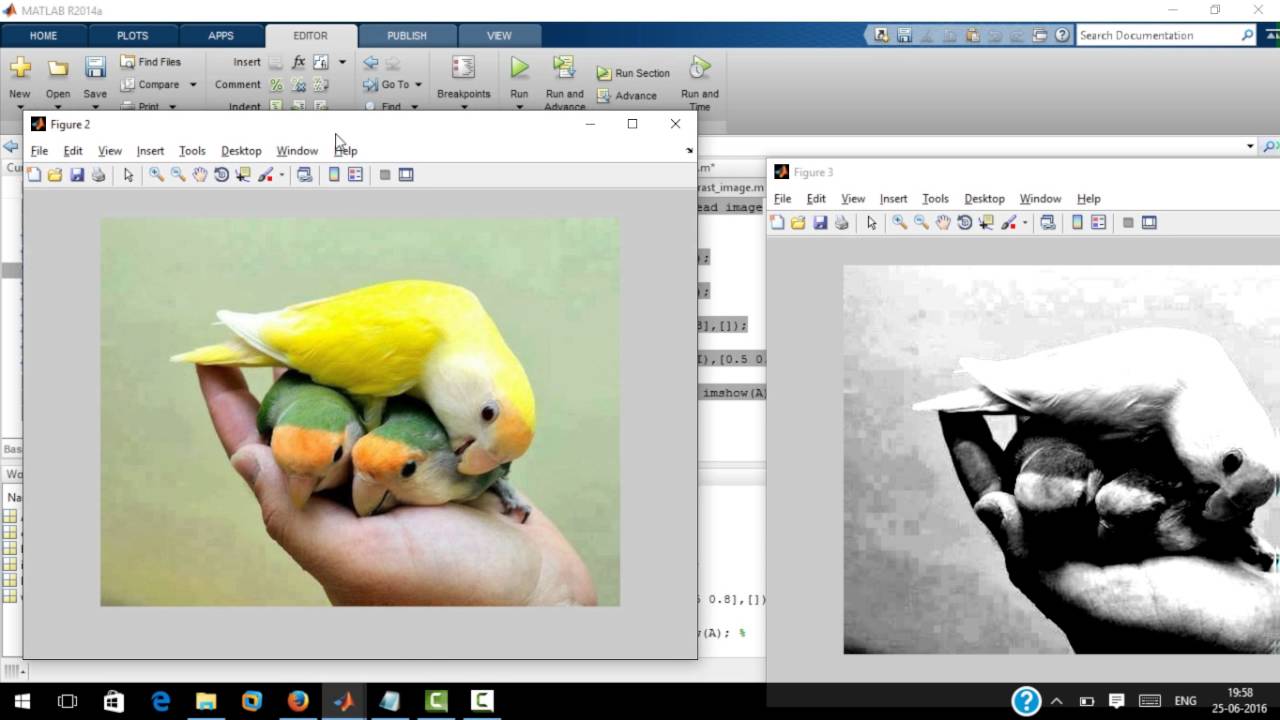Toggle Edit Plot arrow in Figure 3
The image size is (1280, 720).
click(x=871, y=223)
